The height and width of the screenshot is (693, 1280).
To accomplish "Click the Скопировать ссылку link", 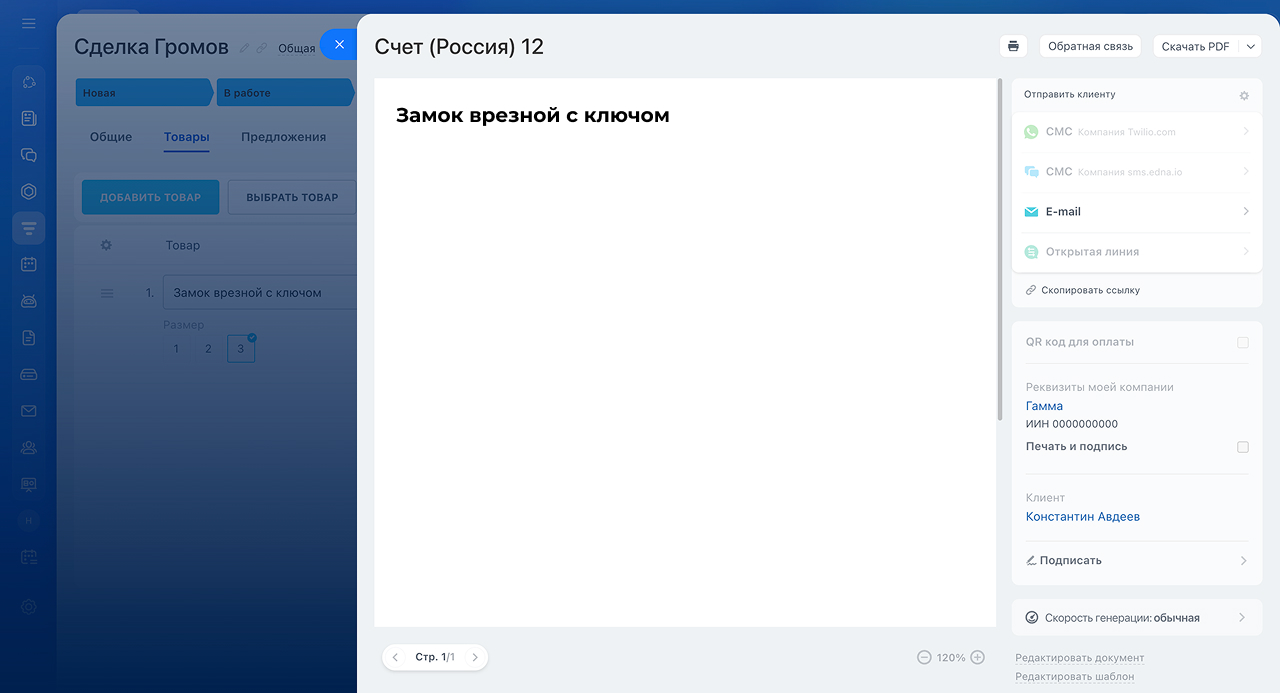I will 1090,290.
